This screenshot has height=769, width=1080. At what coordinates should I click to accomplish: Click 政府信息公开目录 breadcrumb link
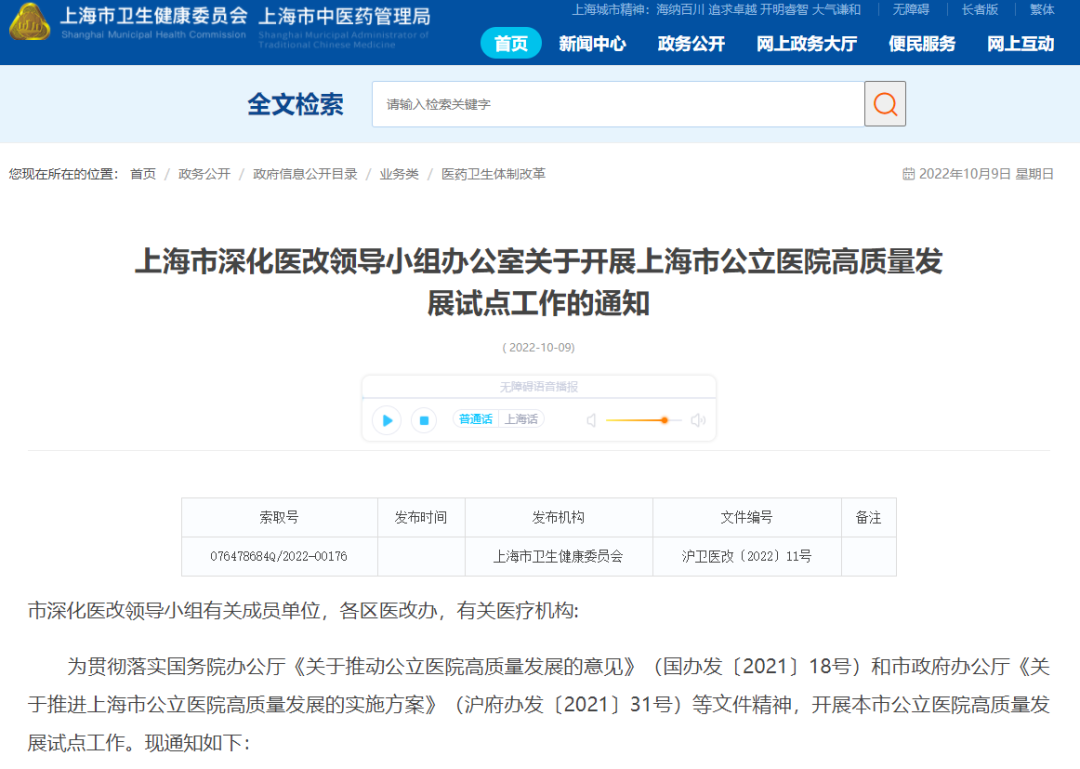click(305, 174)
